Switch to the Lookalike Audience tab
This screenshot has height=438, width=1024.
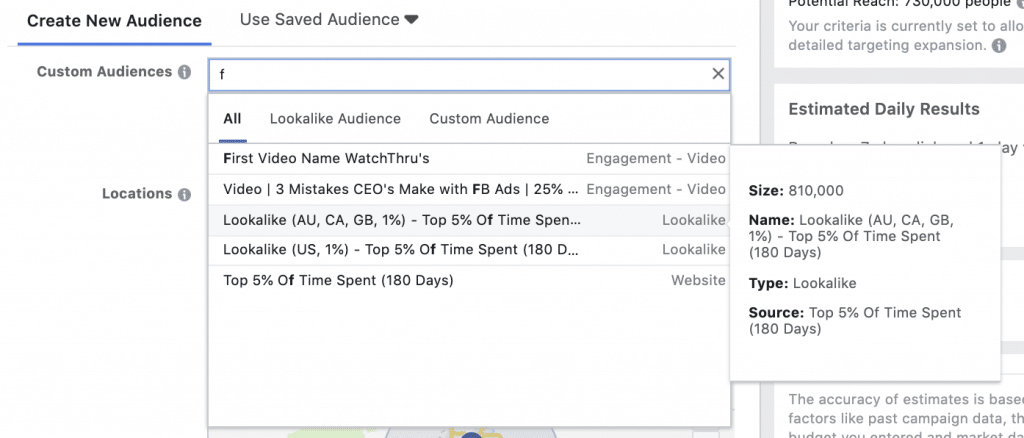(335, 119)
